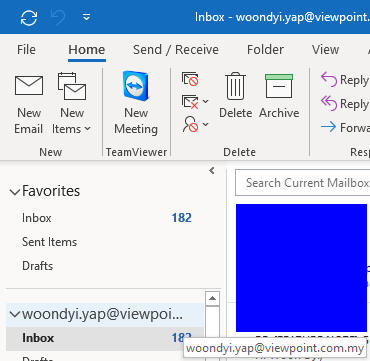
Task: Click the Undo arrow in the title bar
Action: [x=58, y=17]
